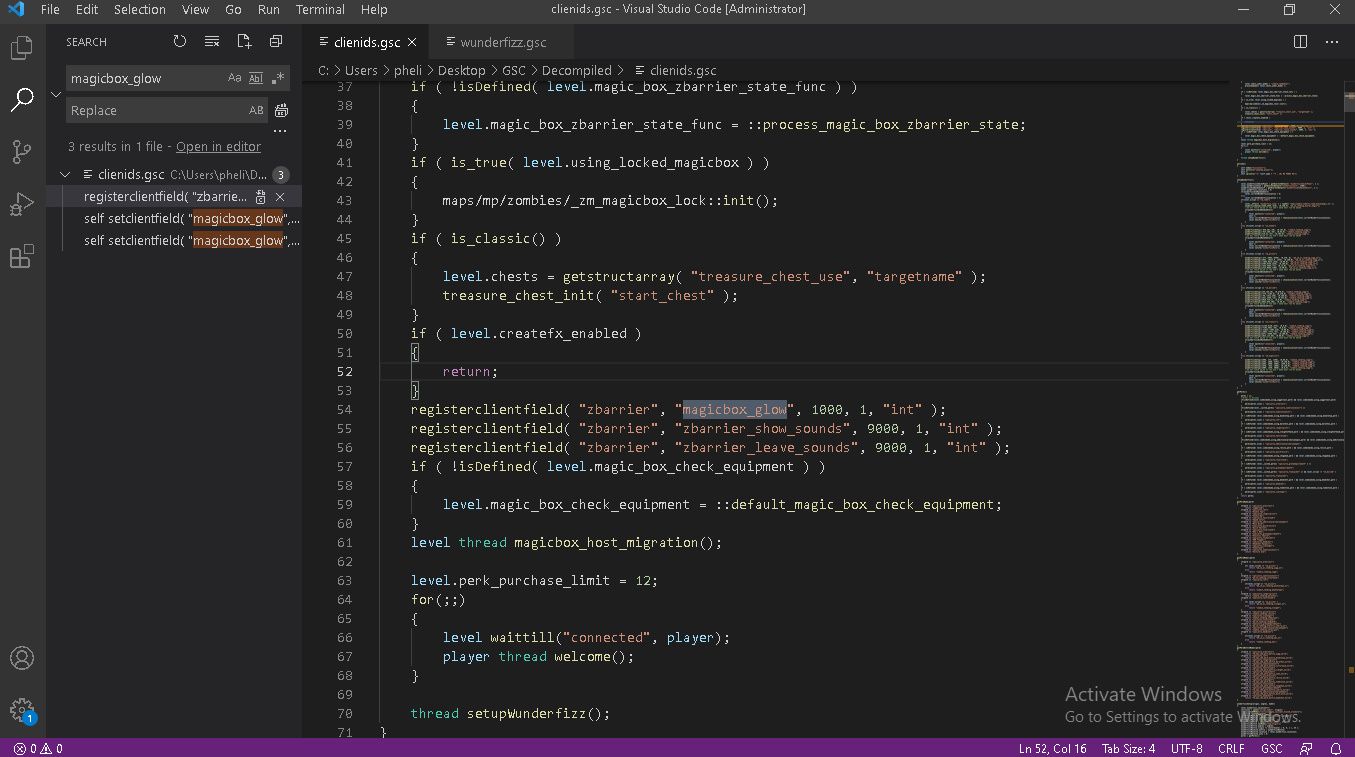The width and height of the screenshot is (1355, 757).
Task: Click the code minimap on the right
Action: point(1290,408)
